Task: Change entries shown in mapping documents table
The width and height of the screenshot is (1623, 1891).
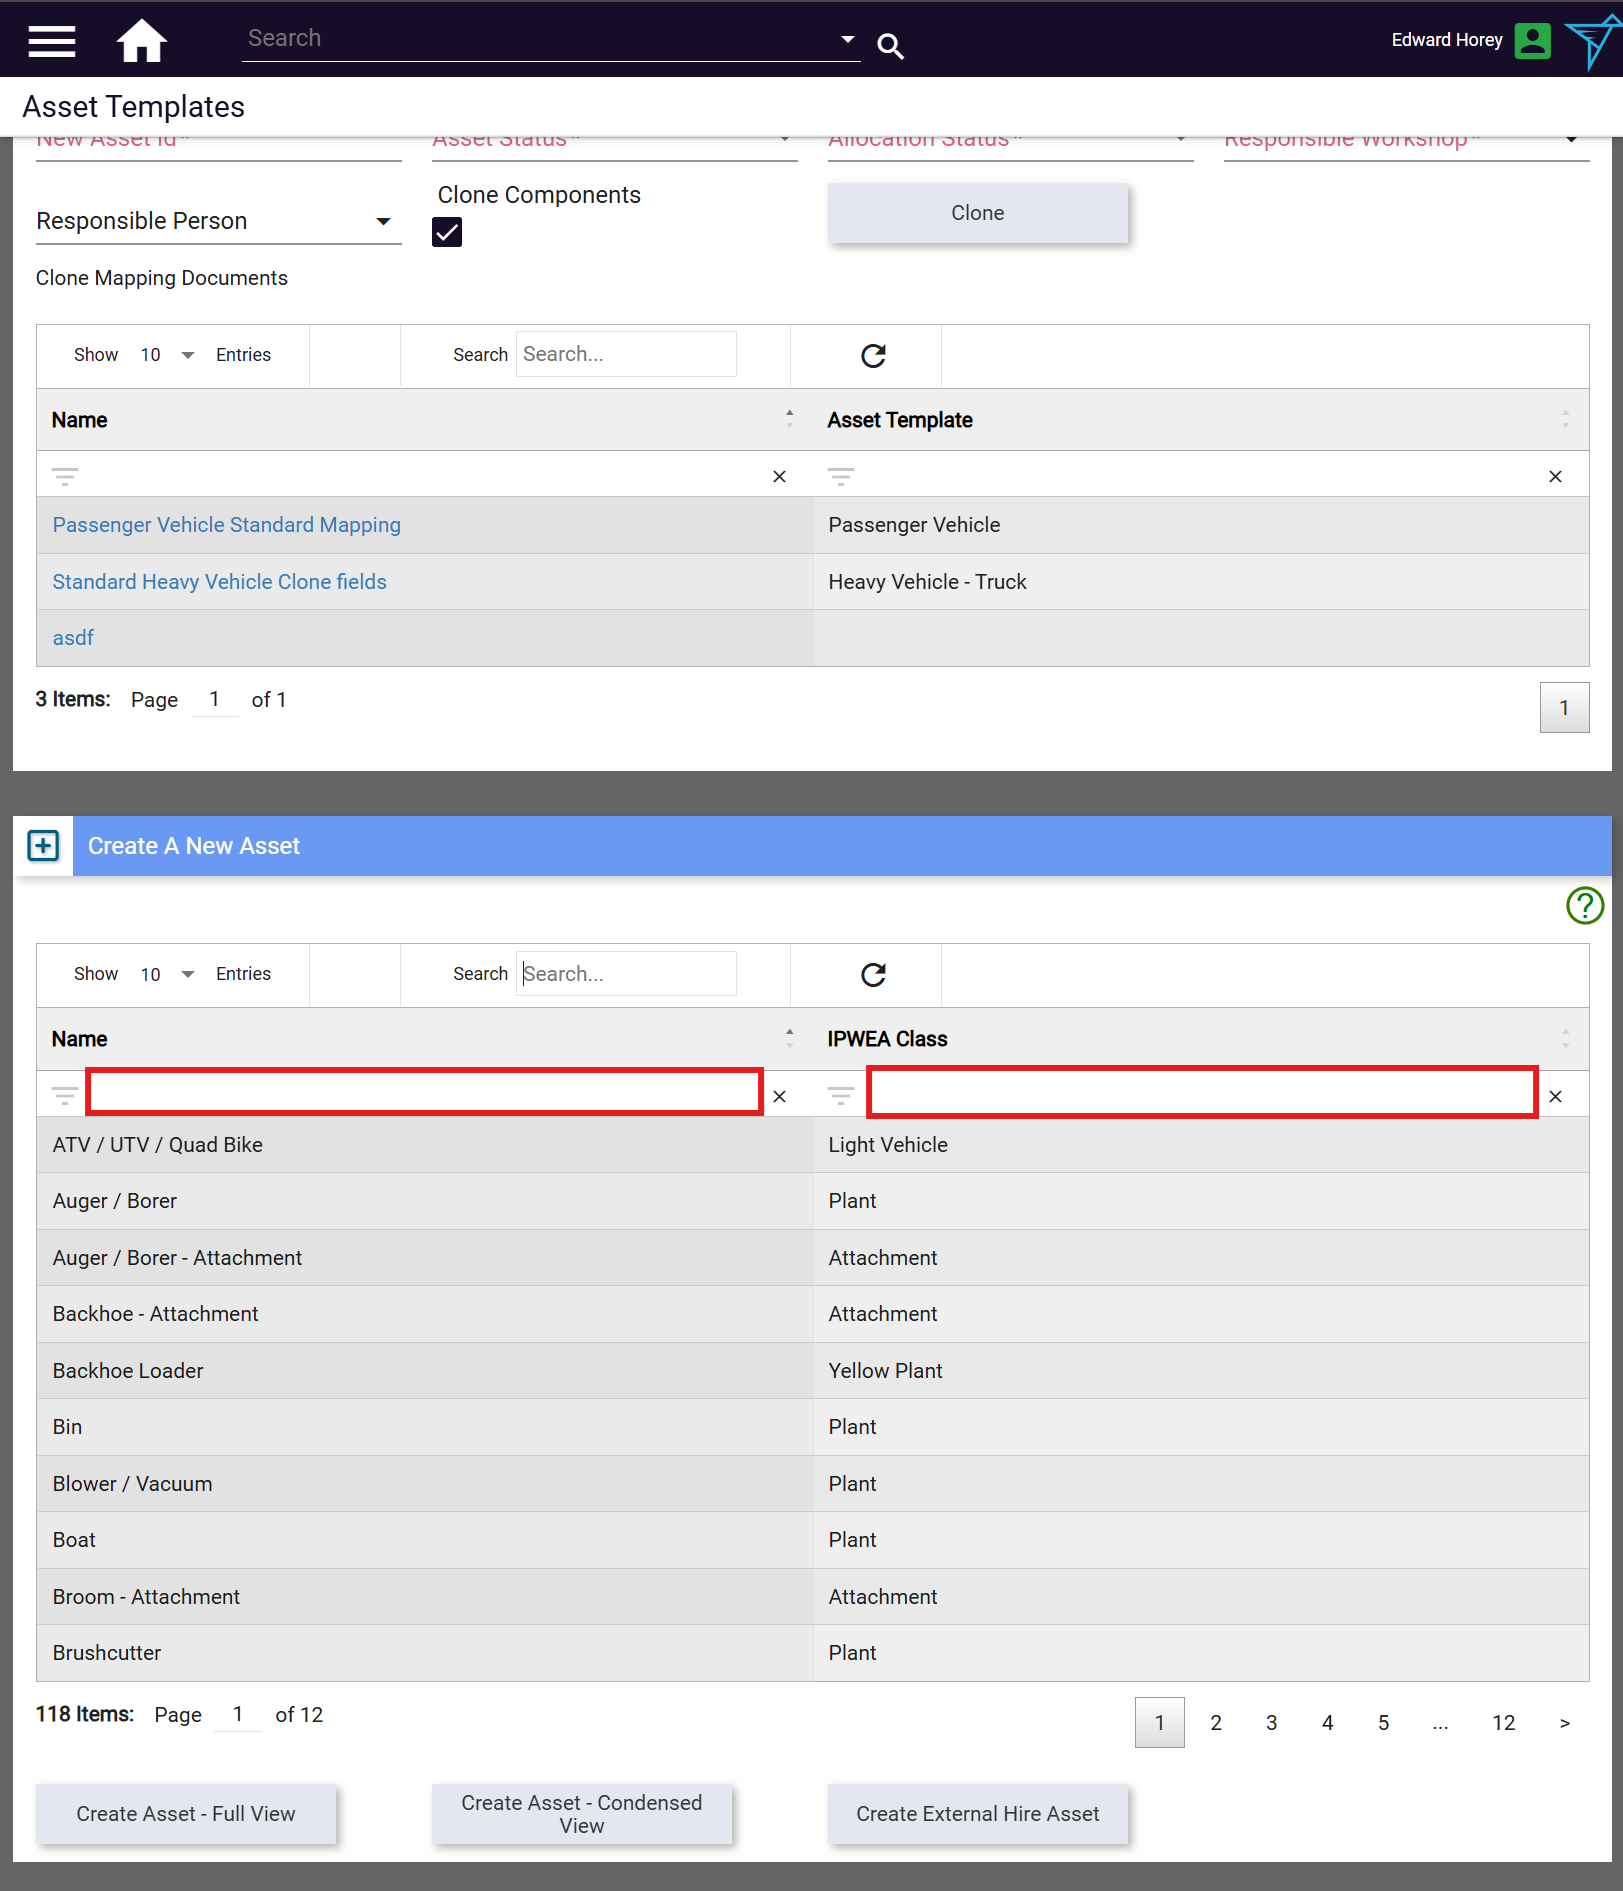Action: coord(166,355)
